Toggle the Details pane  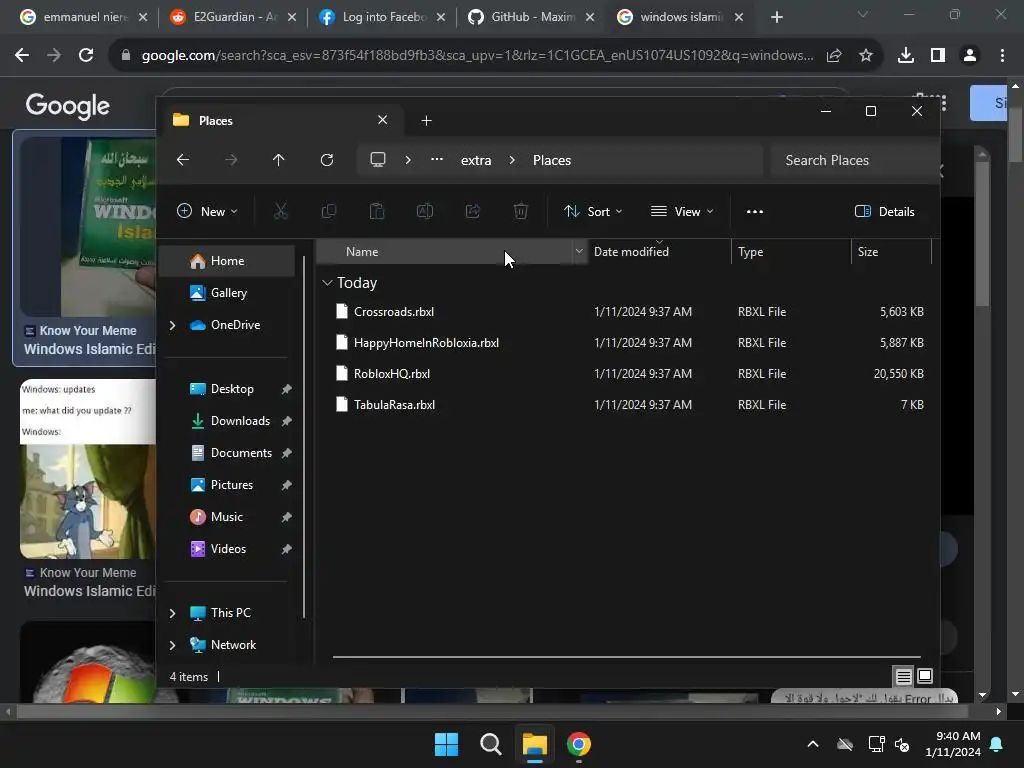click(885, 212)
